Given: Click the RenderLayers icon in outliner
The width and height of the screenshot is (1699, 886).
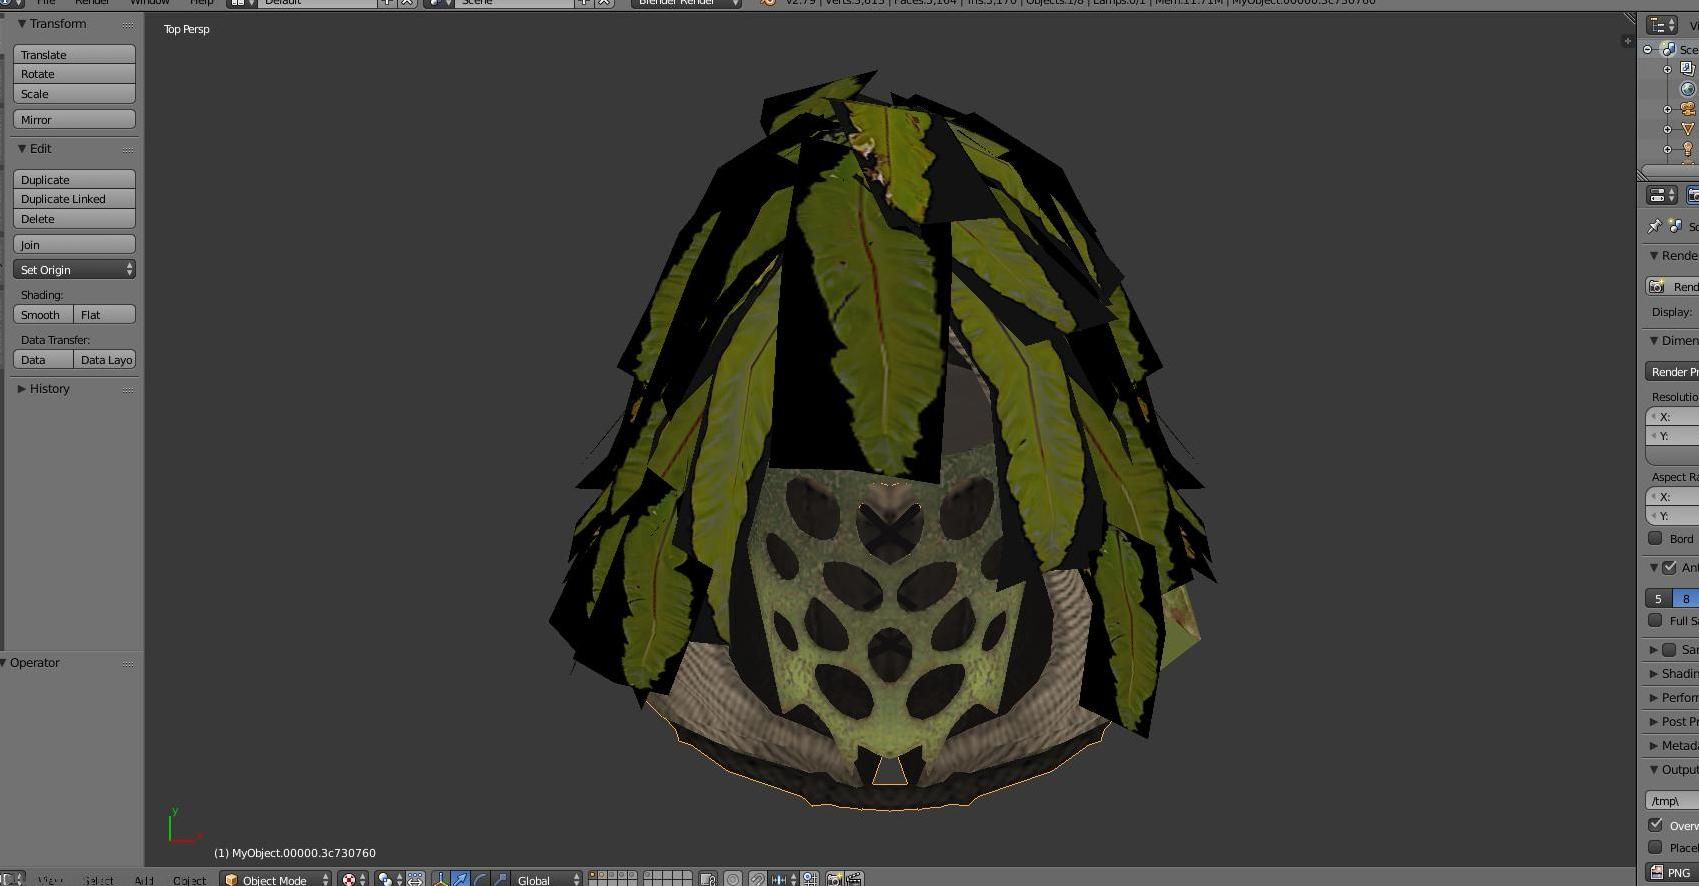Looking at the screenshot, I should (1688, 69).
